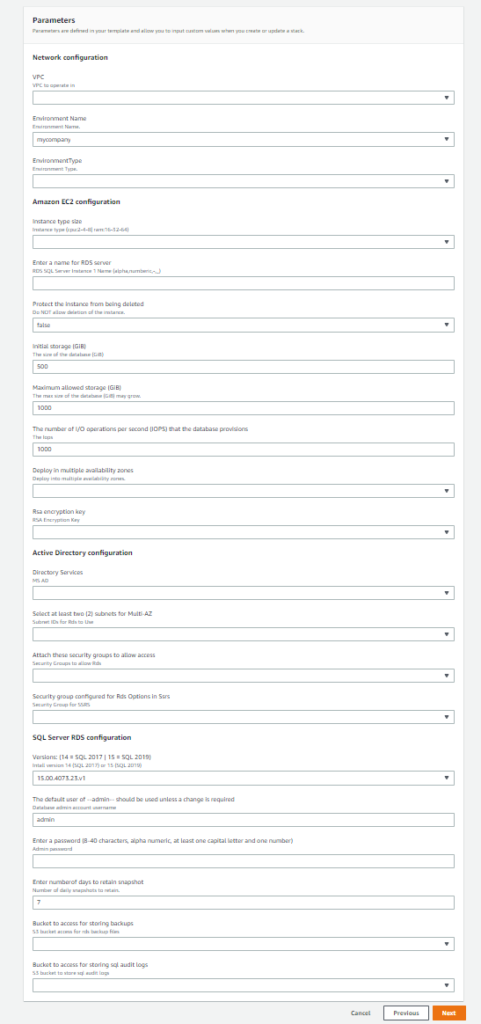This screenshot has width=481, height=1024.
Task: Open the Rsa encryption key dropdown
Action: click(x=243, y=532)
